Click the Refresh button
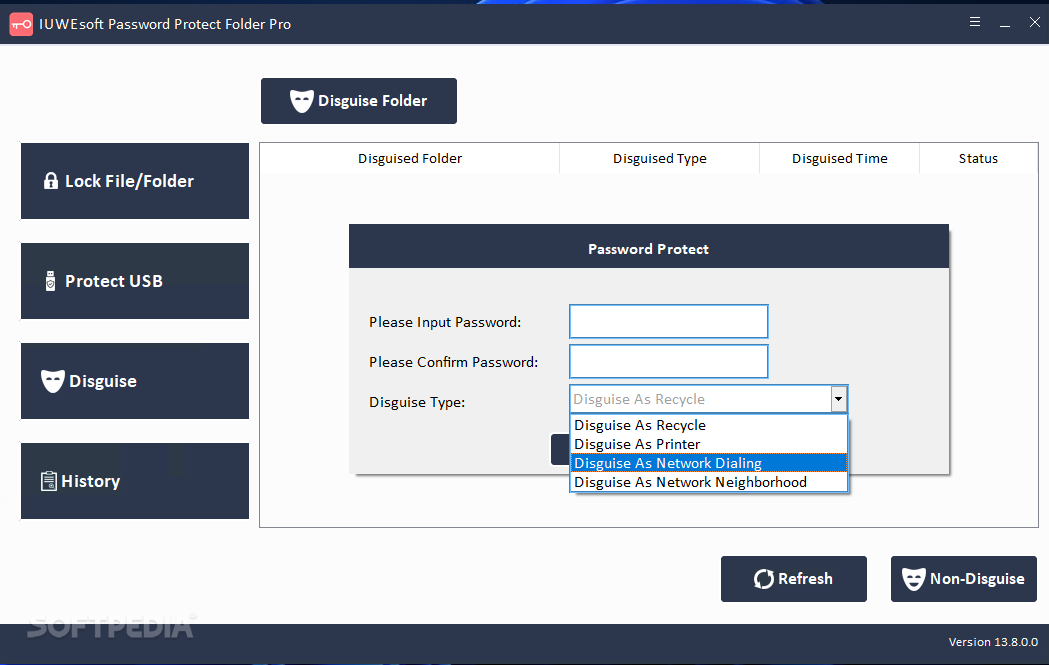Image resolution: width=1049 pixels, height=665 pixels. [793, 579]
